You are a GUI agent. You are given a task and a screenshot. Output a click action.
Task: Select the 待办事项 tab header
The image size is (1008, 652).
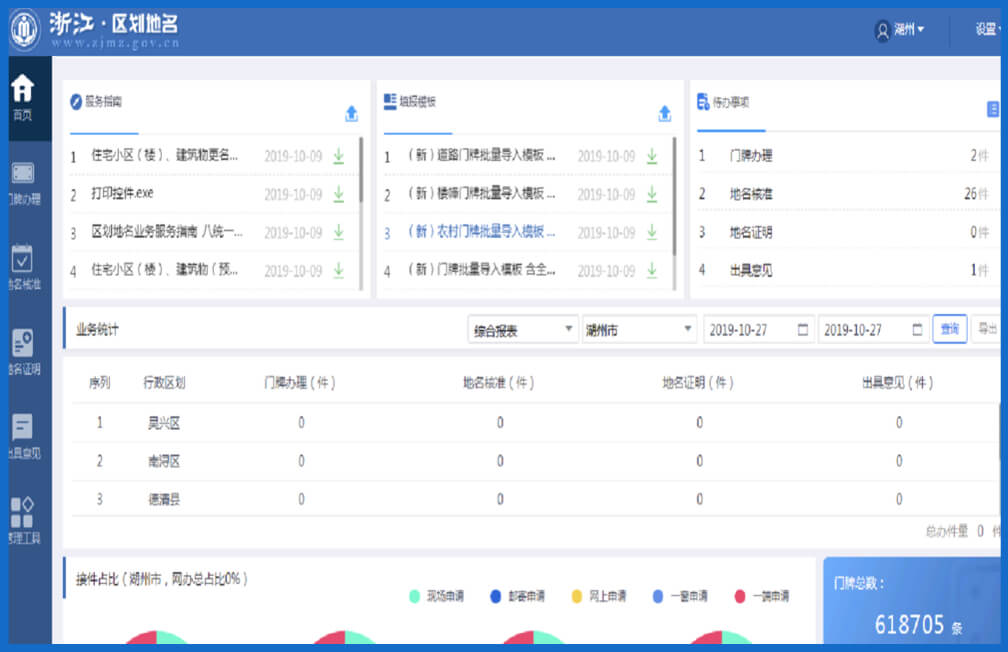tap(730, 103)
